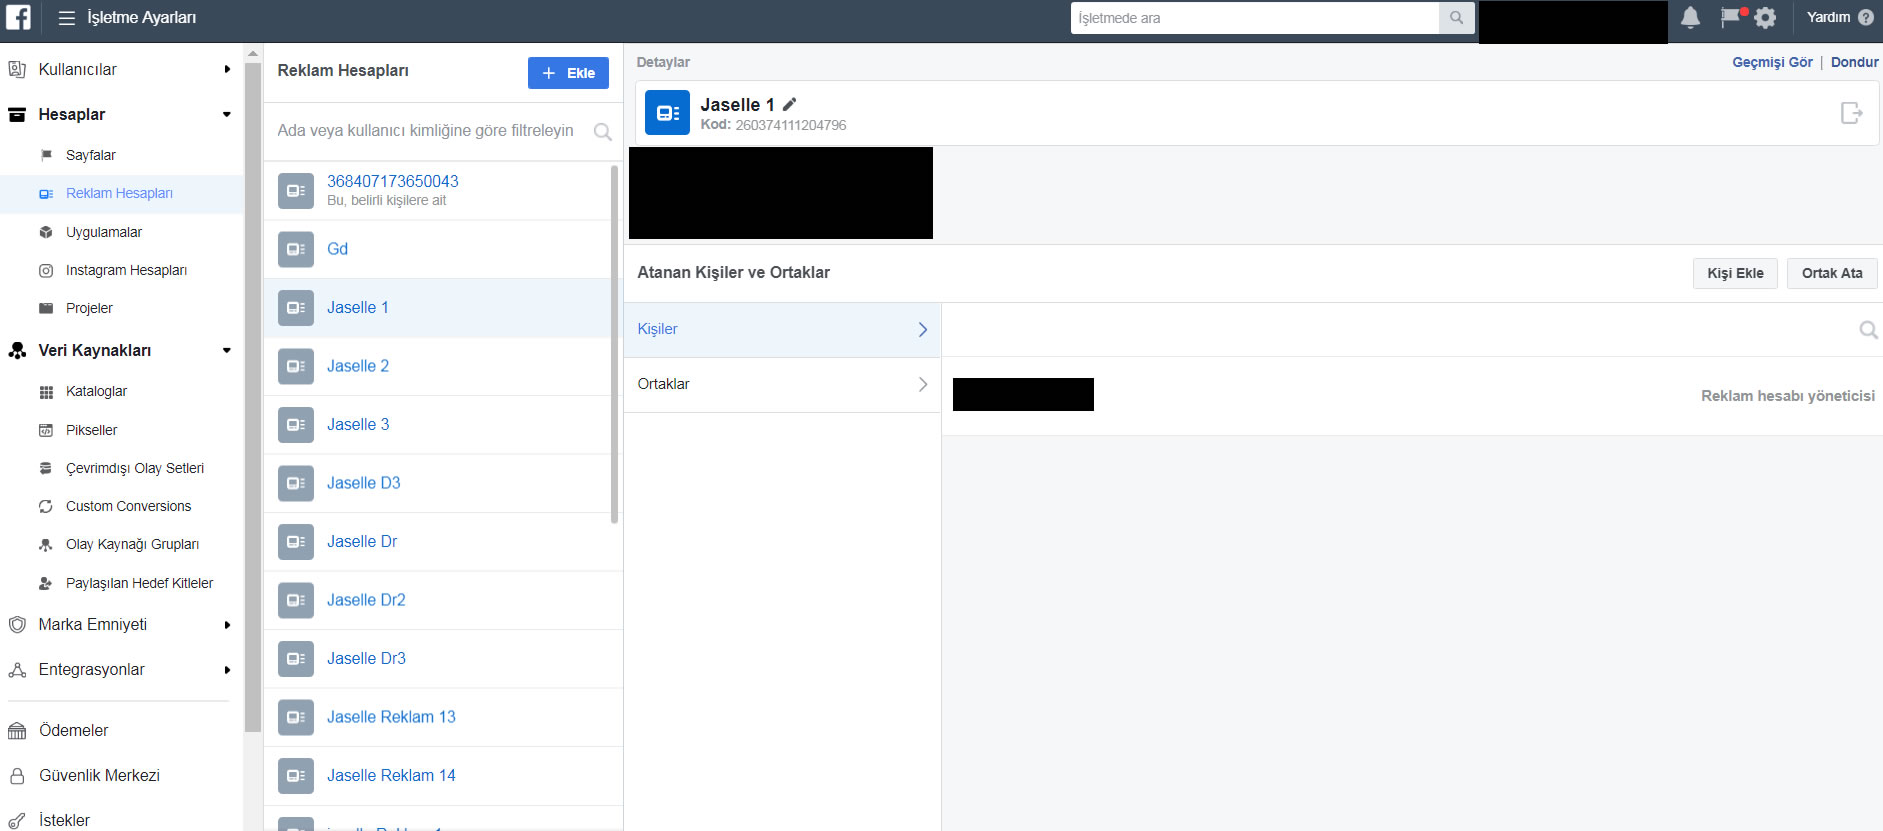Click the chevron on the Kişiler row
Screen dimensions: 1883x831
(922, 330)
